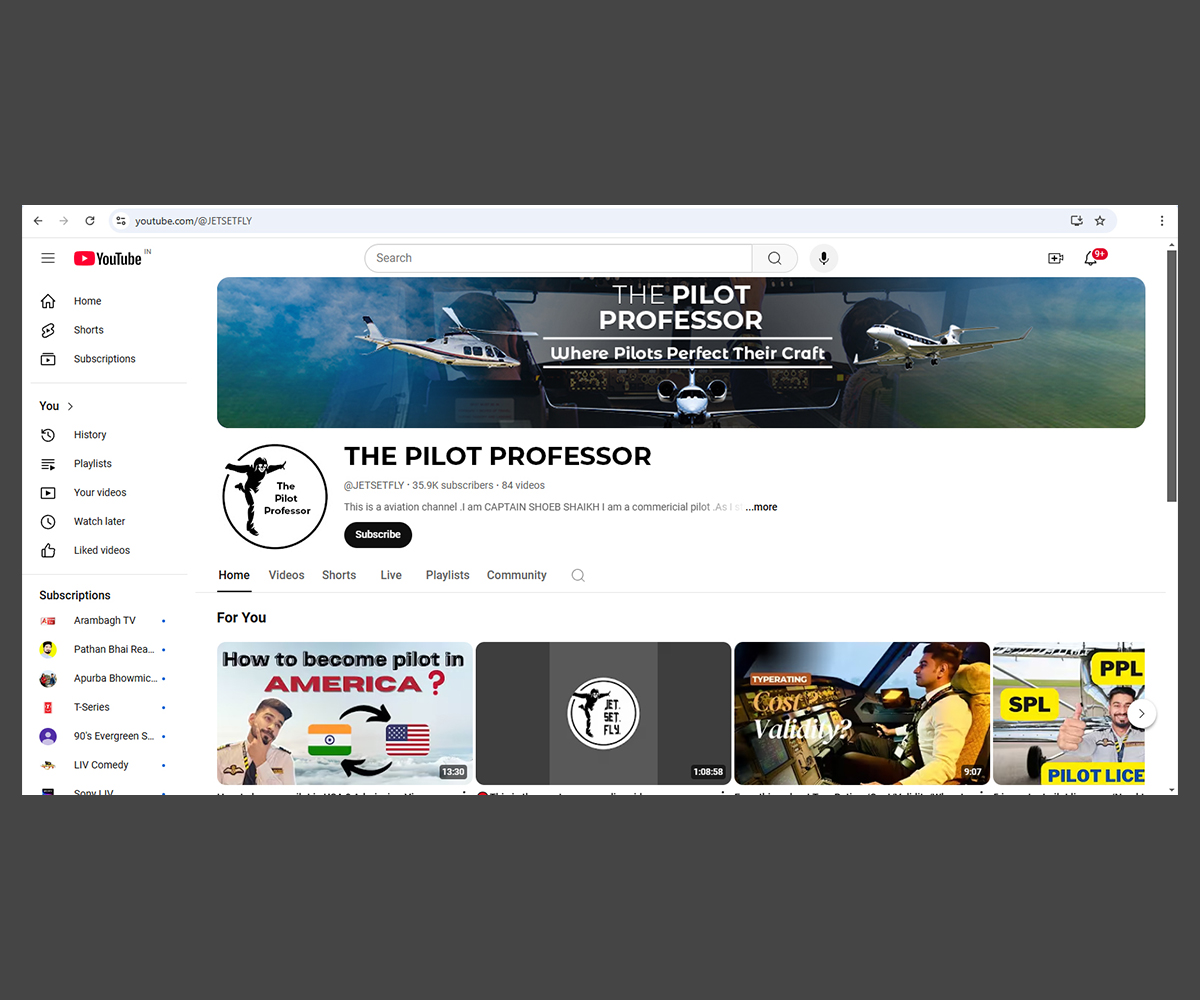Open the YouTube hamburger guide menu
The height and width of the screenshot is (1000, 1200).
coord(48,258)
